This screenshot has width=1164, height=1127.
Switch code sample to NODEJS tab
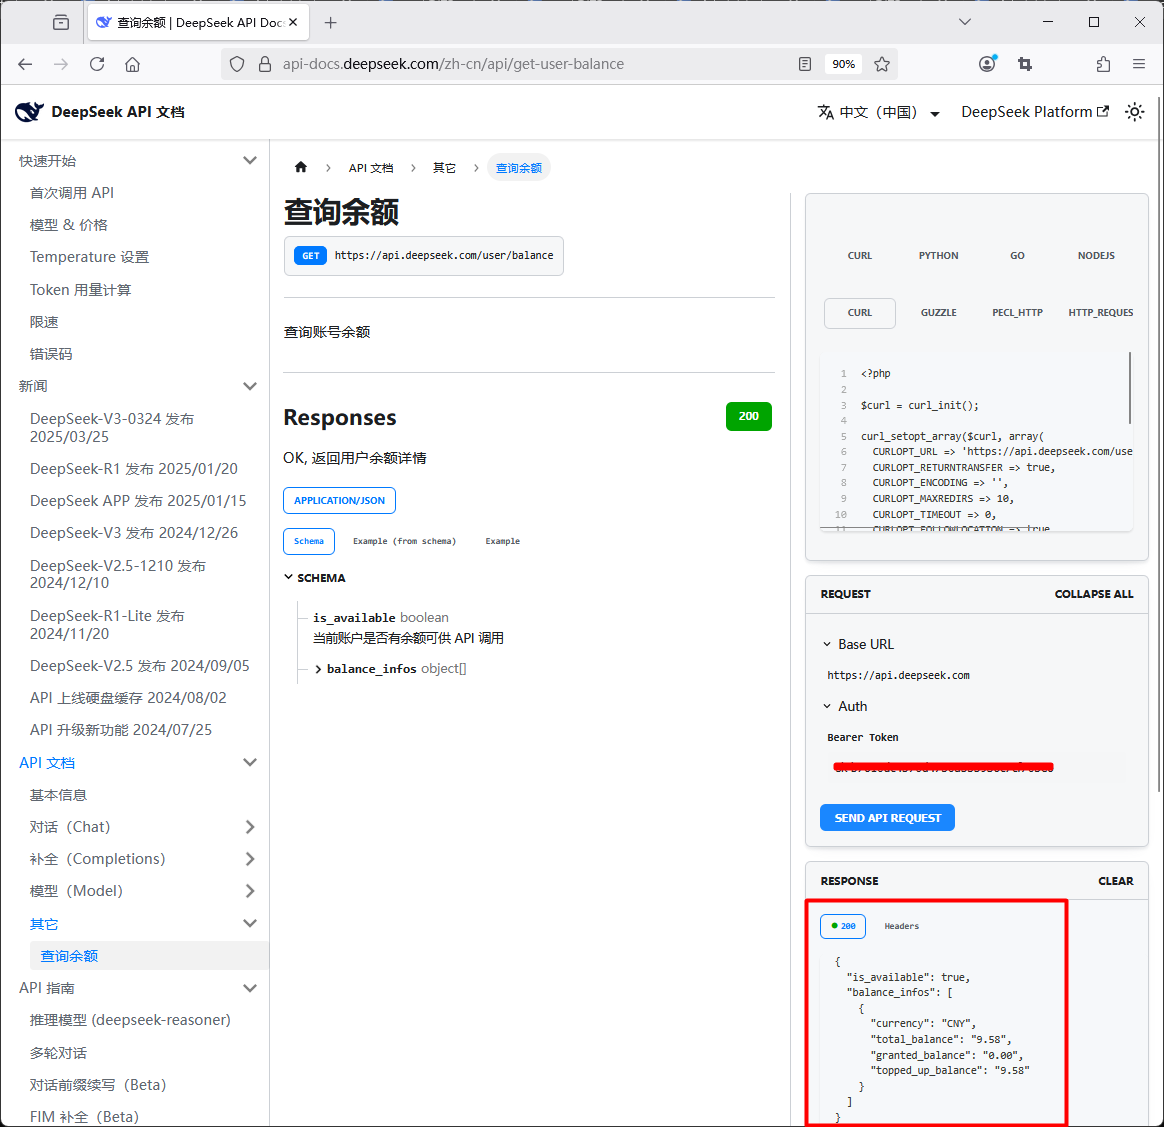pyautogui.click(x=1096, y=255)
